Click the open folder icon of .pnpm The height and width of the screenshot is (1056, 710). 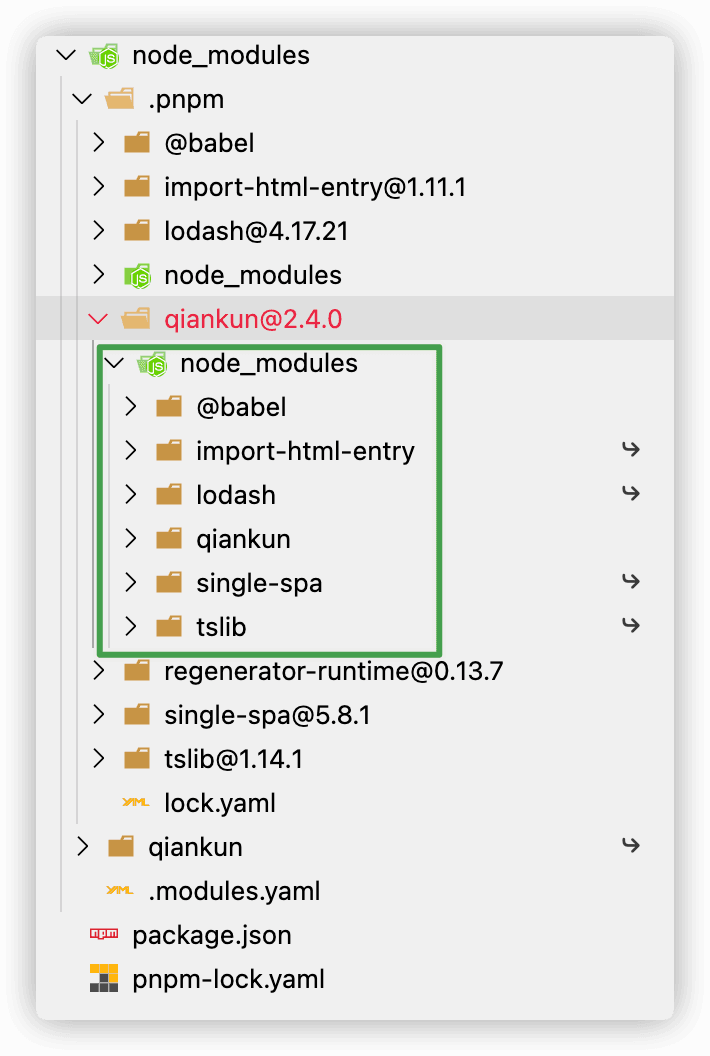(x=120, y=100)
